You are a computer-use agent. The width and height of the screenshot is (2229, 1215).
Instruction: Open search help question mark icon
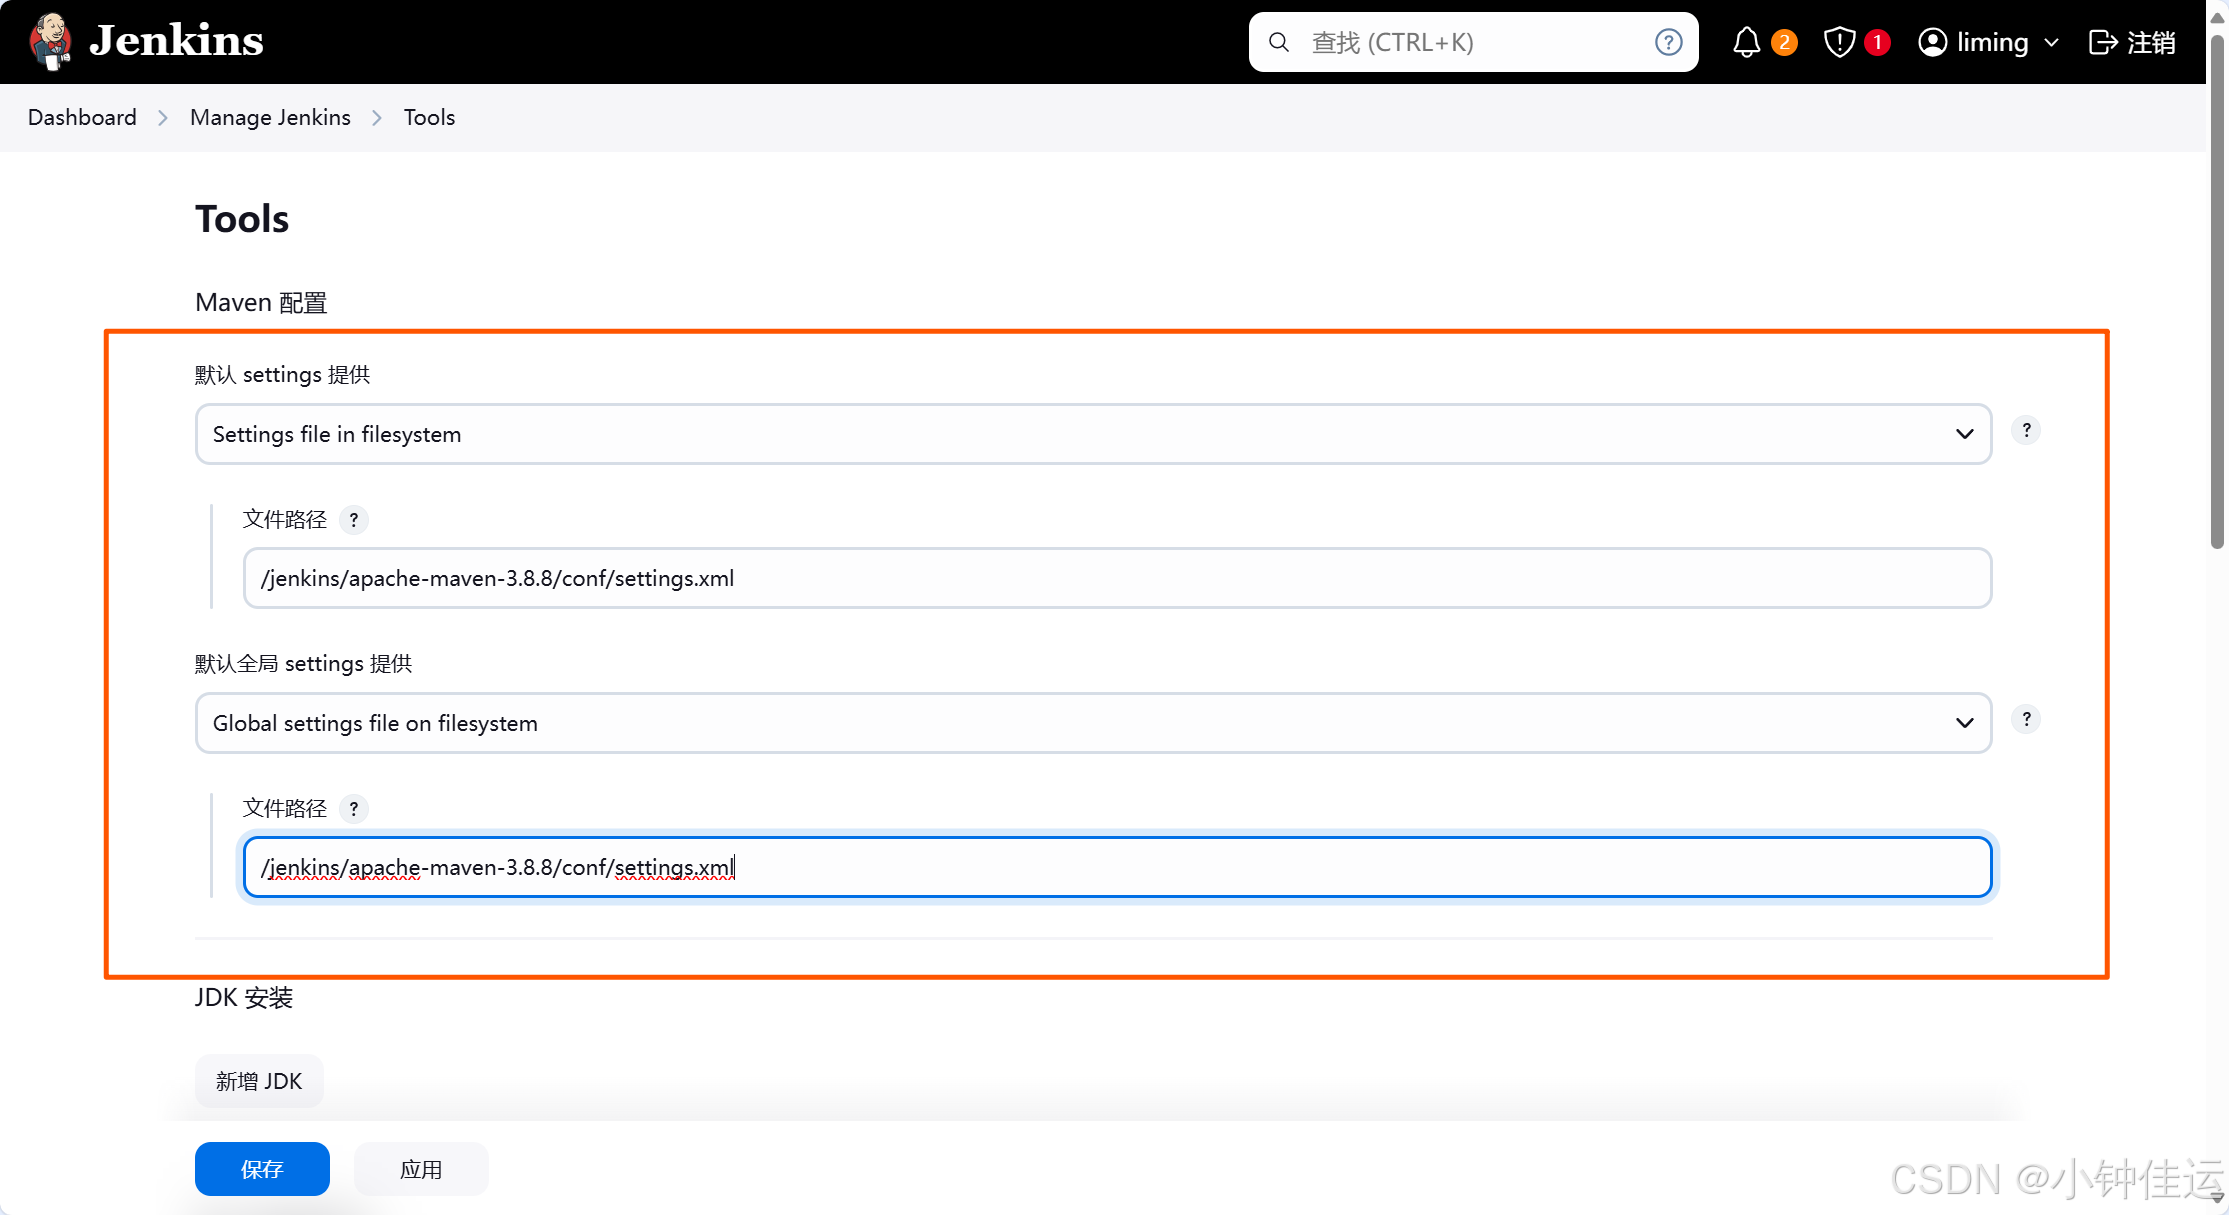(1668, 42)
